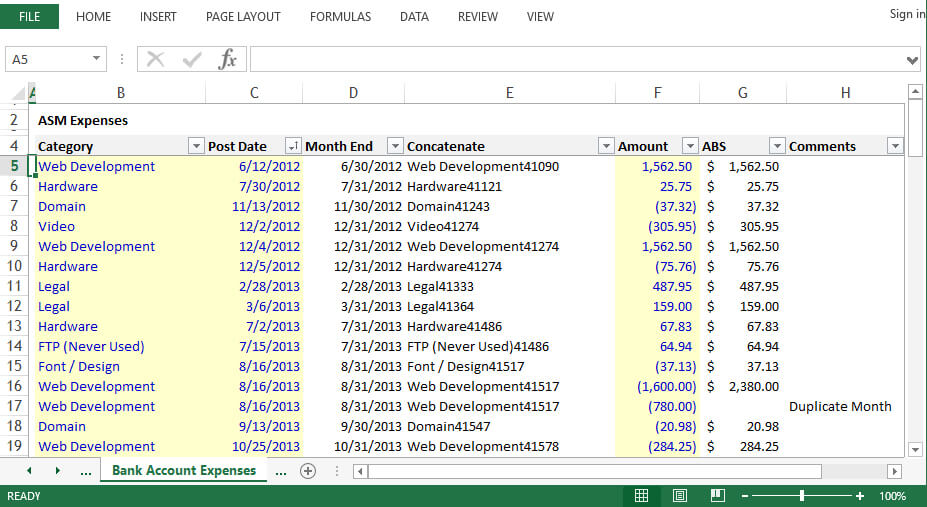Open Month End filter dropdown
Image resolution: width=927 pixels, height=507 pixels.
[x=395, y=146]
